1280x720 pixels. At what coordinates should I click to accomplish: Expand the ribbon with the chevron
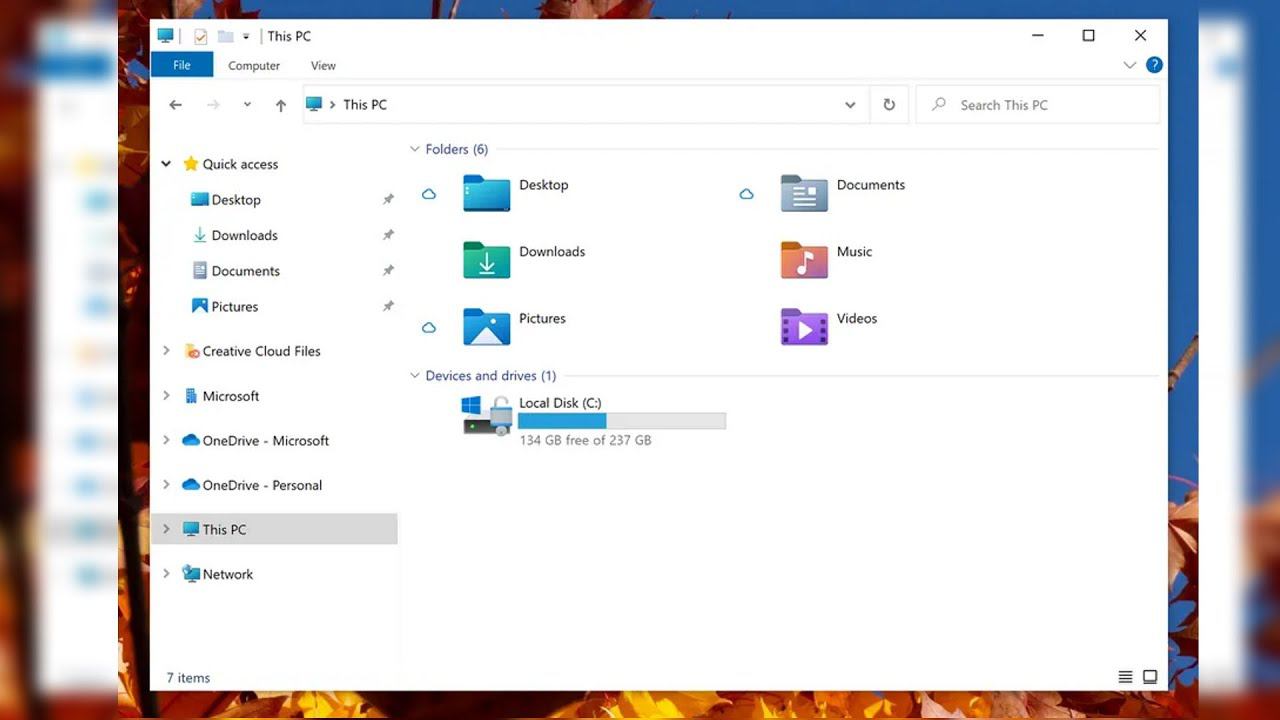[x=1130, y=65]
